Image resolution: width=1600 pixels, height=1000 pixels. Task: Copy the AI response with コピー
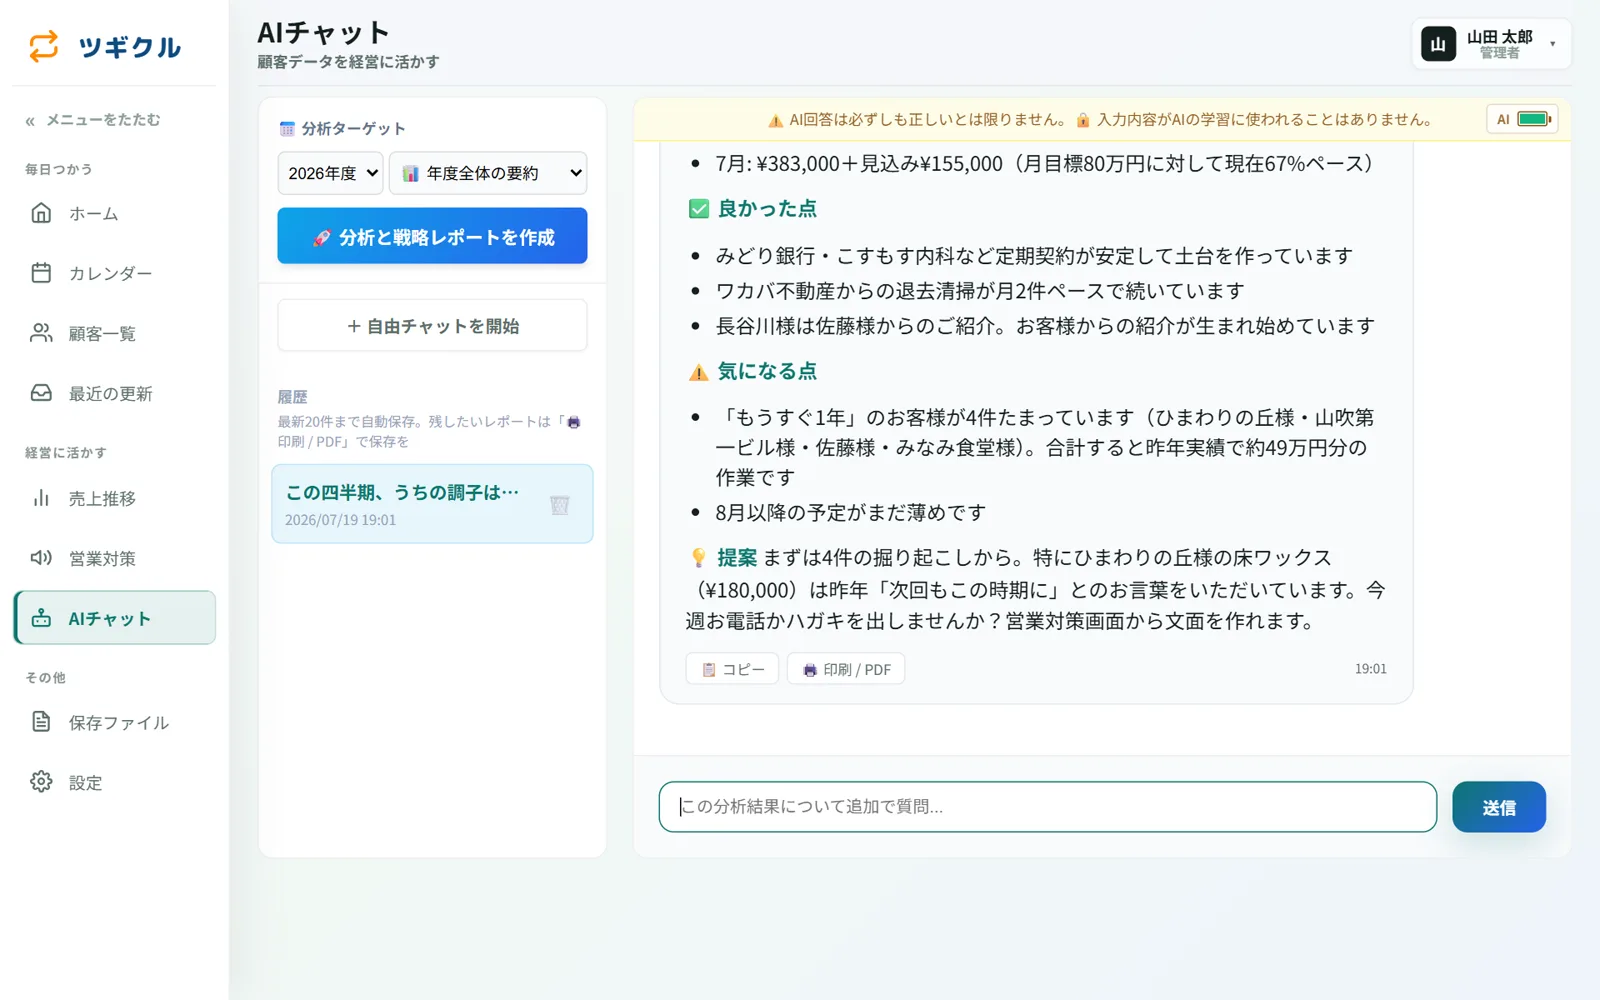(732, 669)
